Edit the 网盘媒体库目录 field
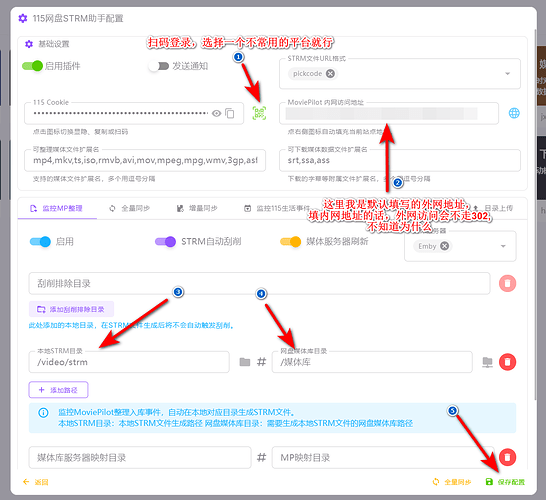Image resolution: width=546 pixels, height=500 pixels. coord(372,362)
